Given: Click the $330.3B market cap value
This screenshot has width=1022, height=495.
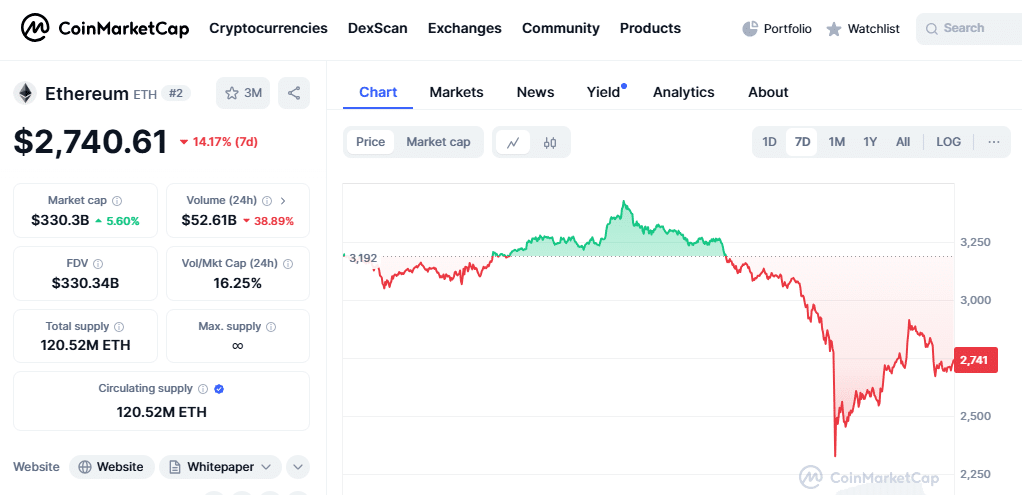Looking at the screenshot, I should 60,220.
